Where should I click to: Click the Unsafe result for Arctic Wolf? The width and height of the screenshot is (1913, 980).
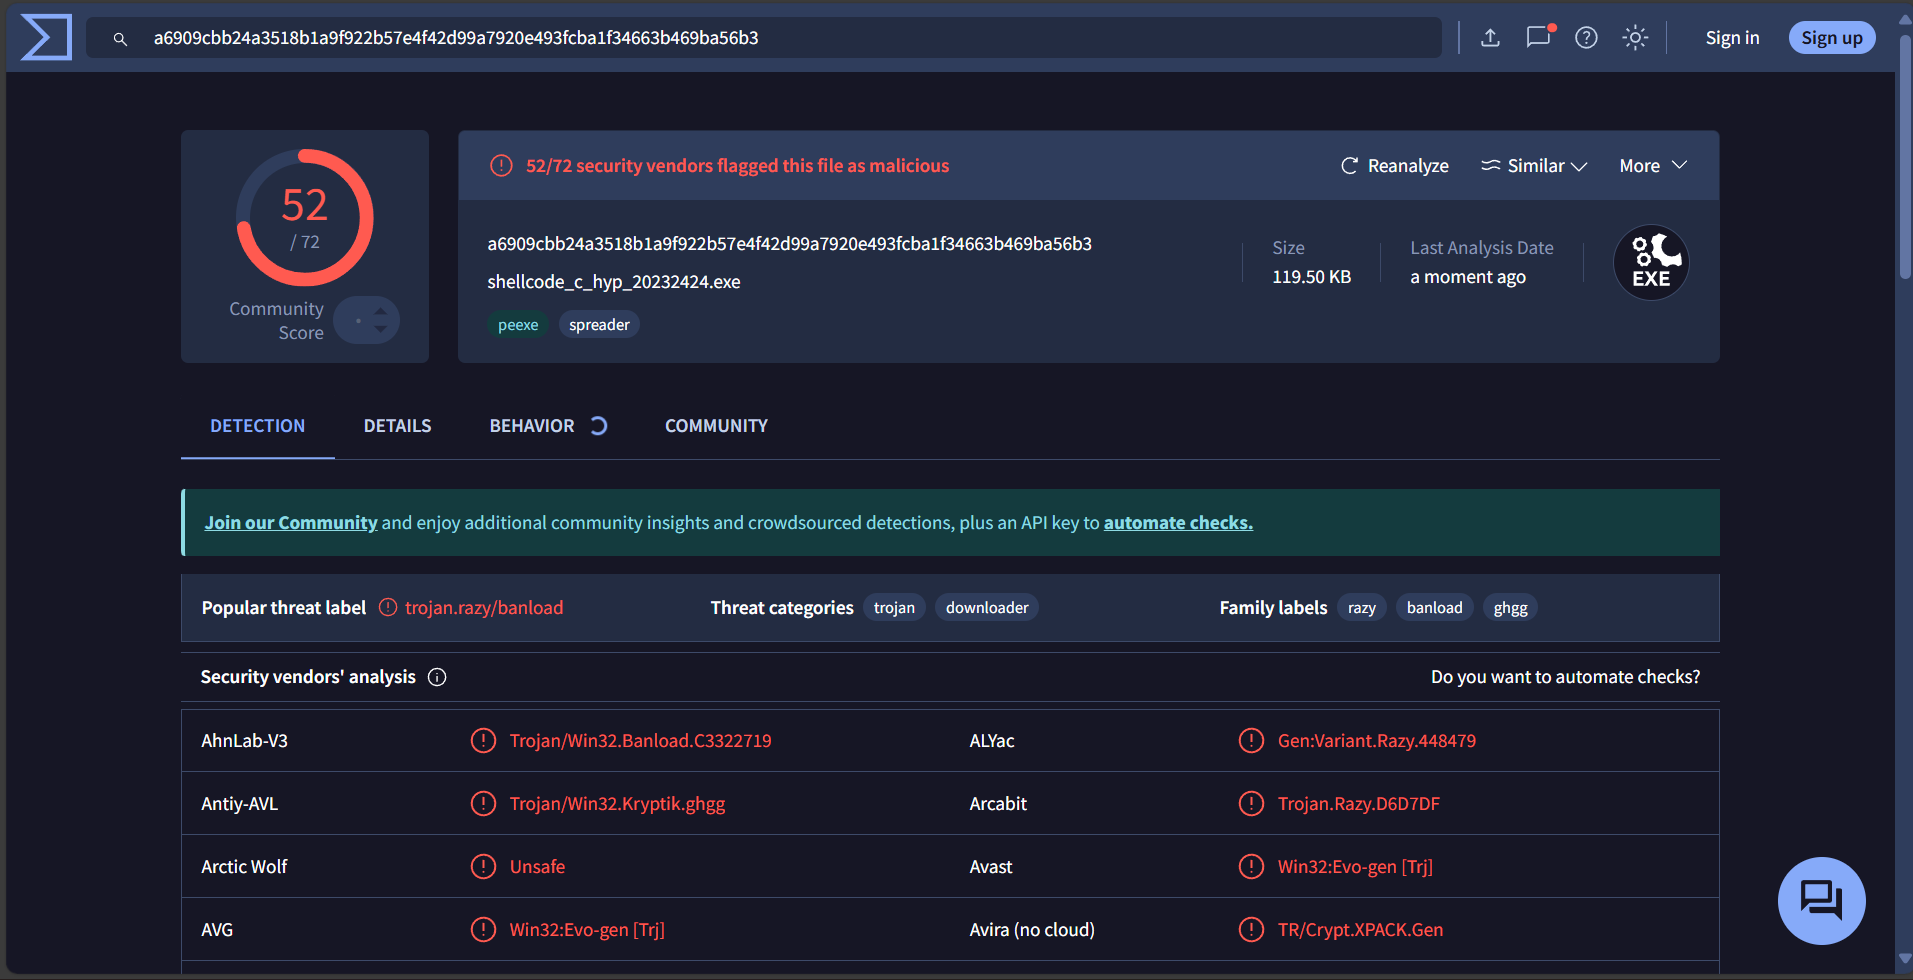pos(537,867)
